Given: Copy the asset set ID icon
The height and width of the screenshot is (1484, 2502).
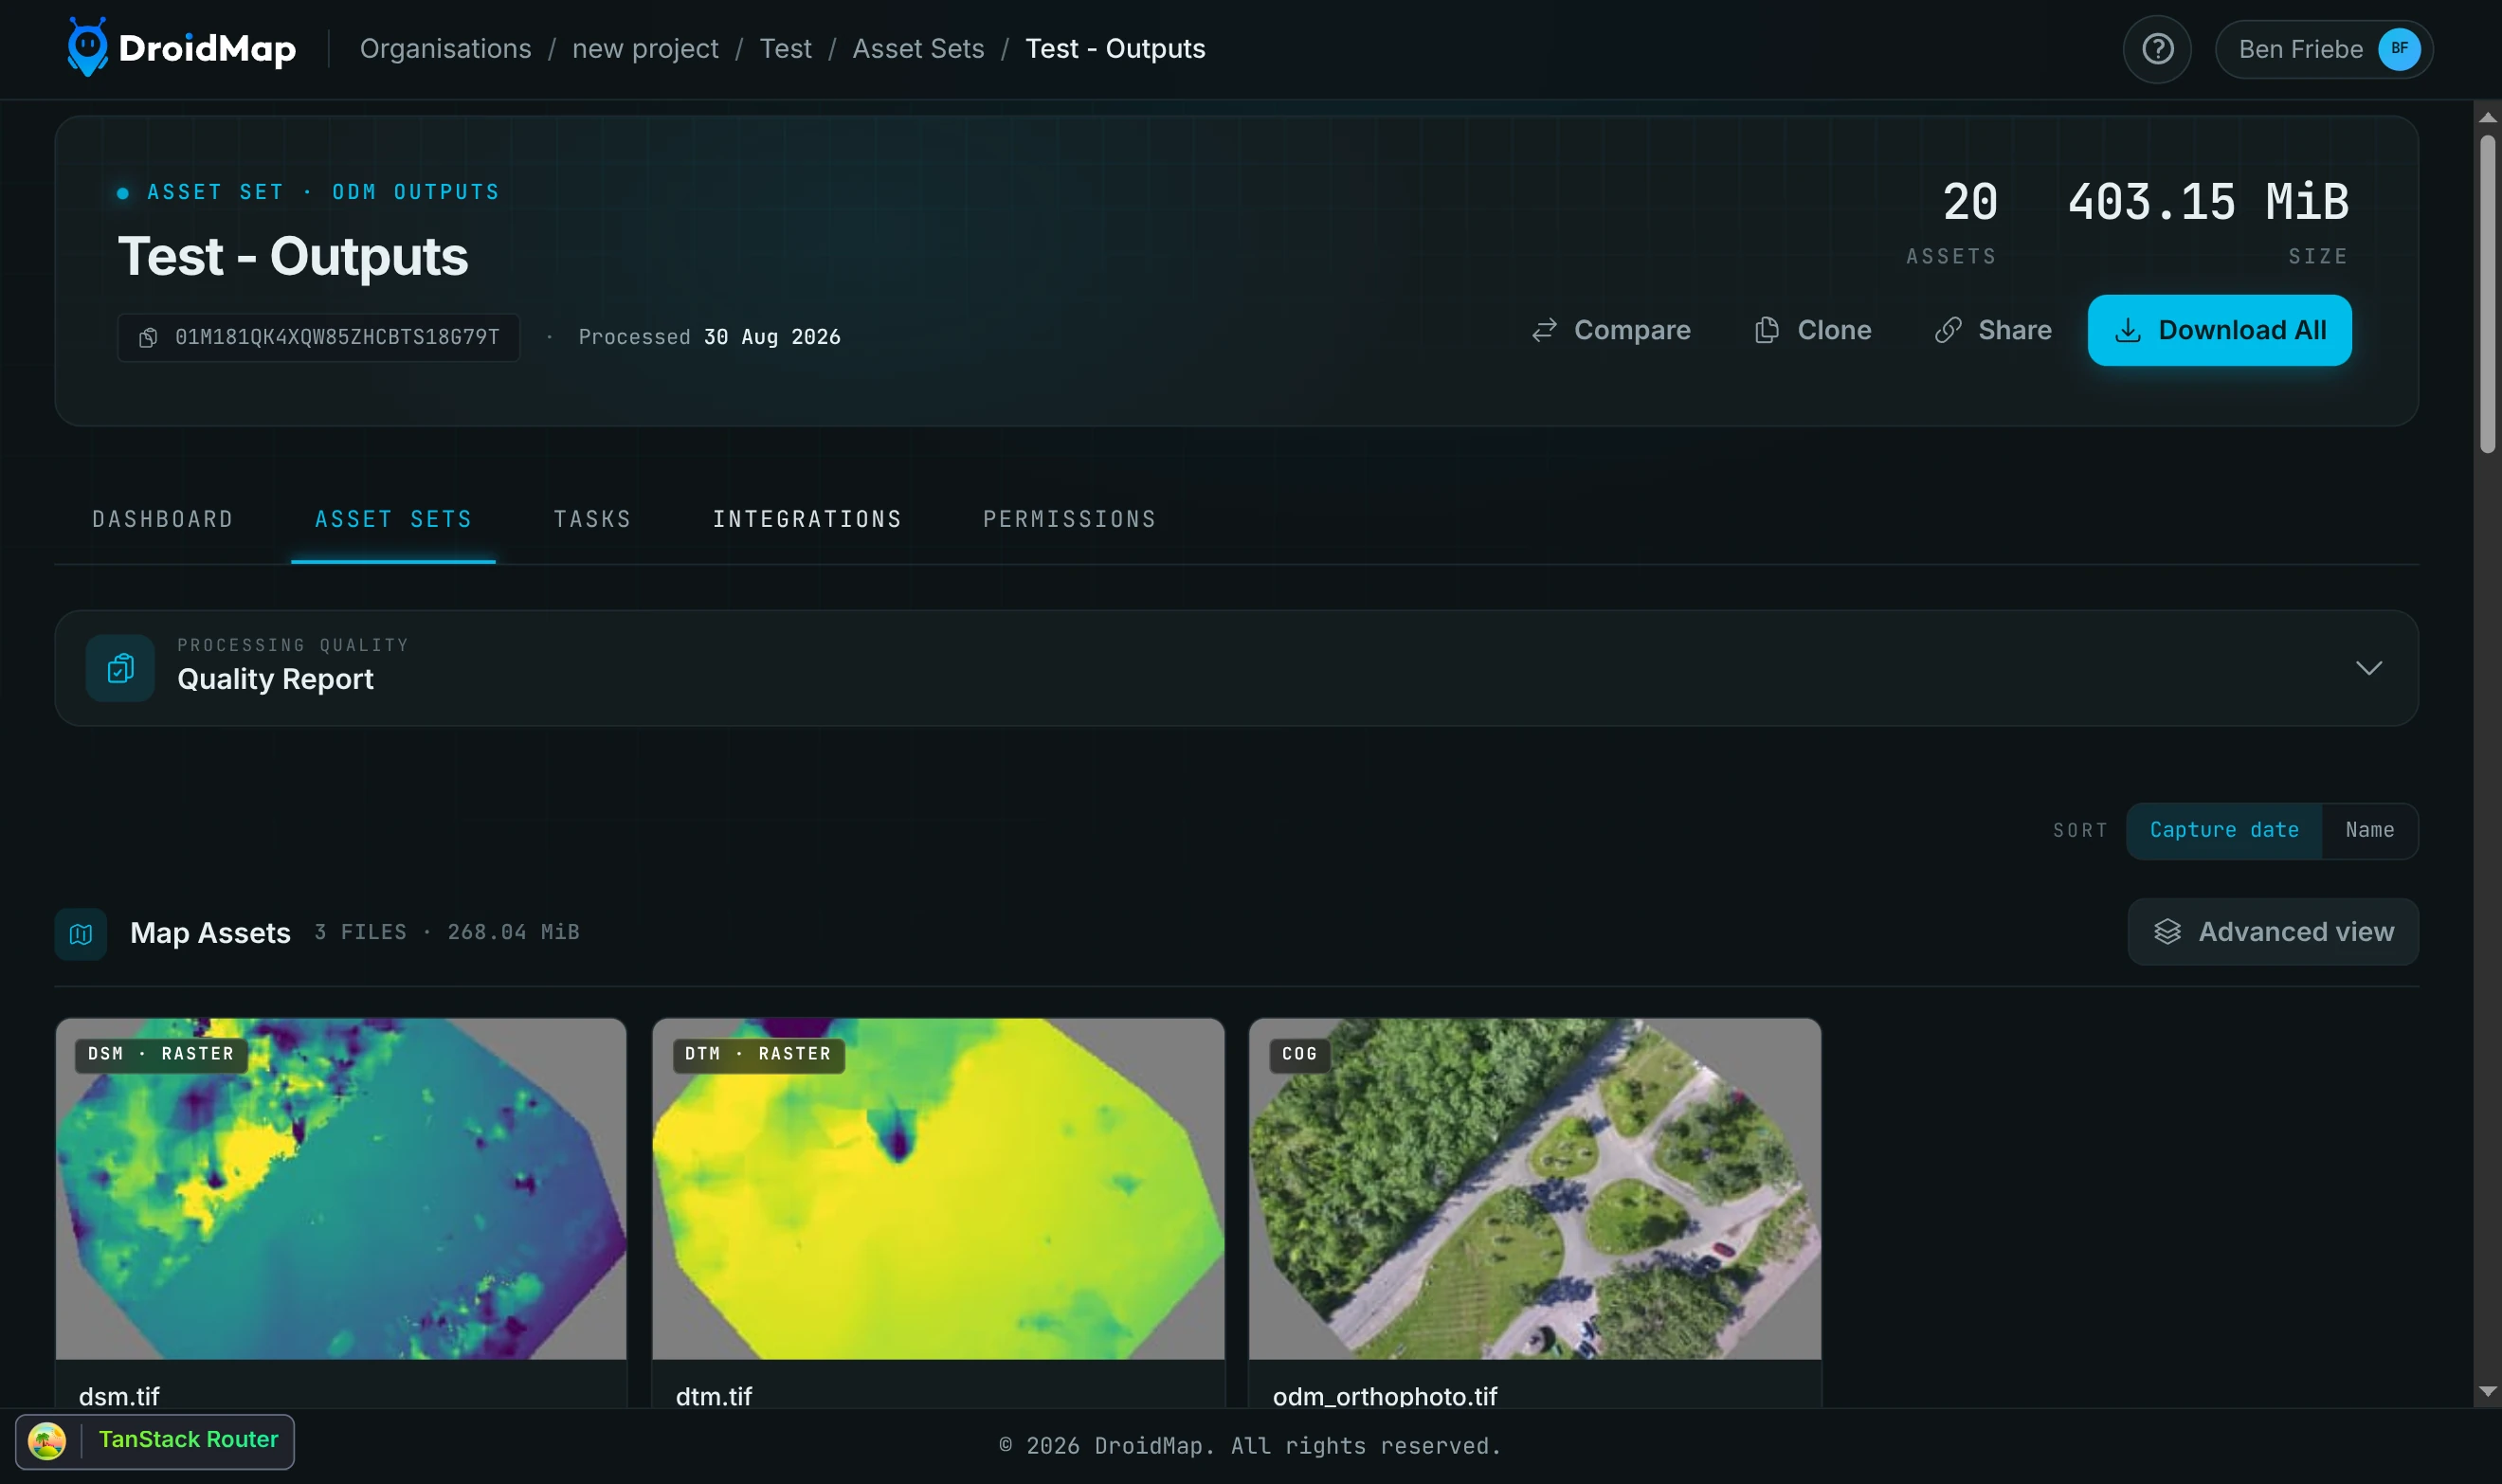Looking at the screenshot, I should pyautogui.click(x=148, y=337).
